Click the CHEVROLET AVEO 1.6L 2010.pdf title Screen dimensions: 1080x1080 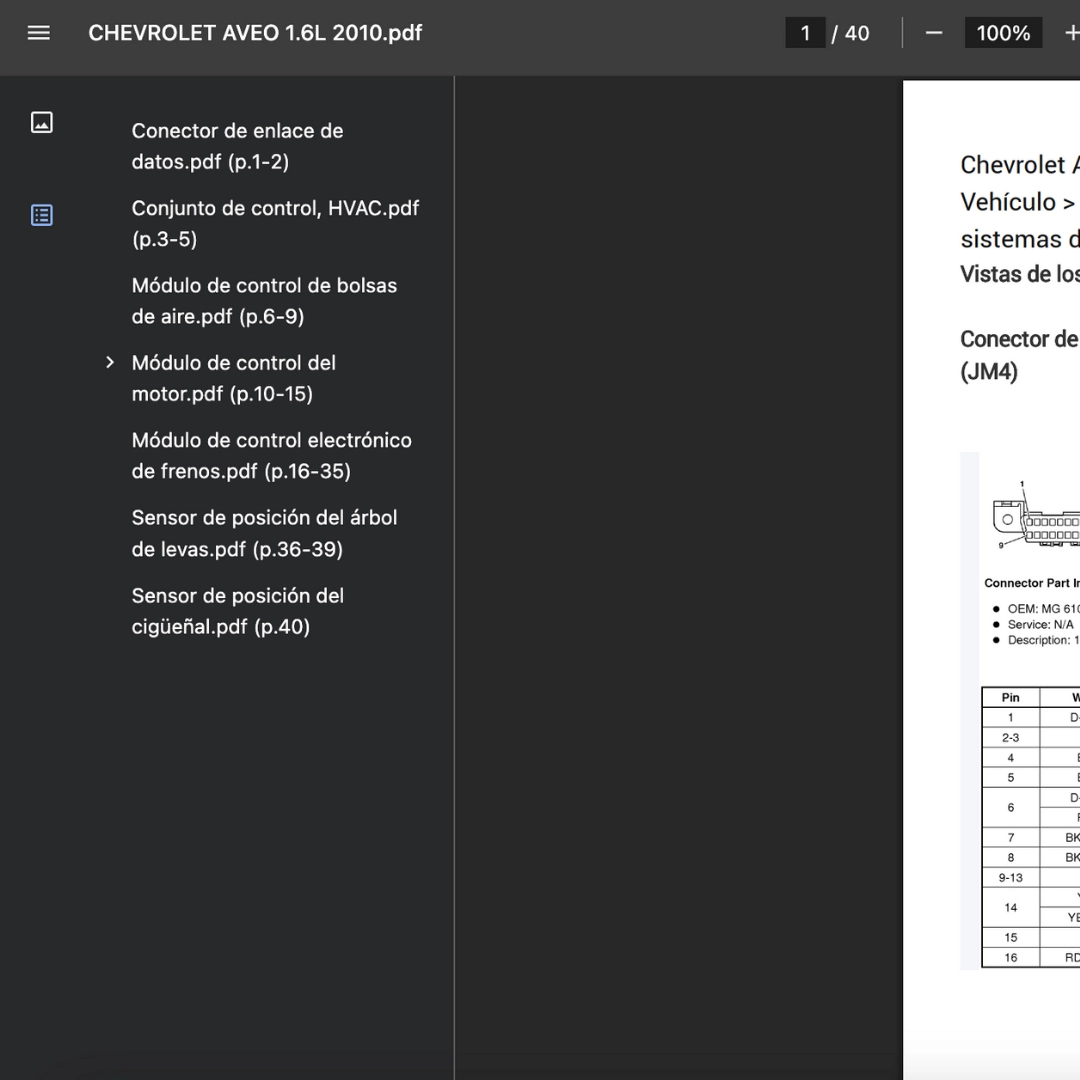click(x=255, y=33)
